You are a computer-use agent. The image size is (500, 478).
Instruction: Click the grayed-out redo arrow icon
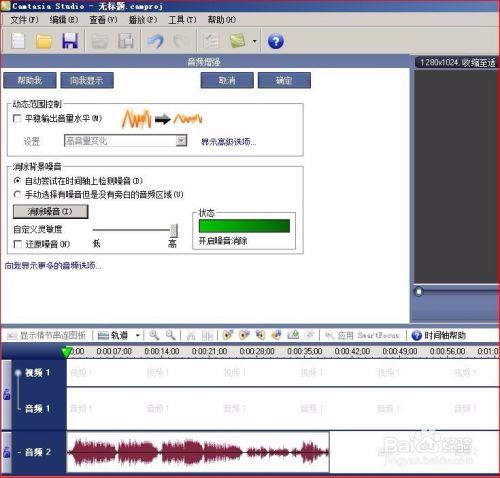point(181,41)
